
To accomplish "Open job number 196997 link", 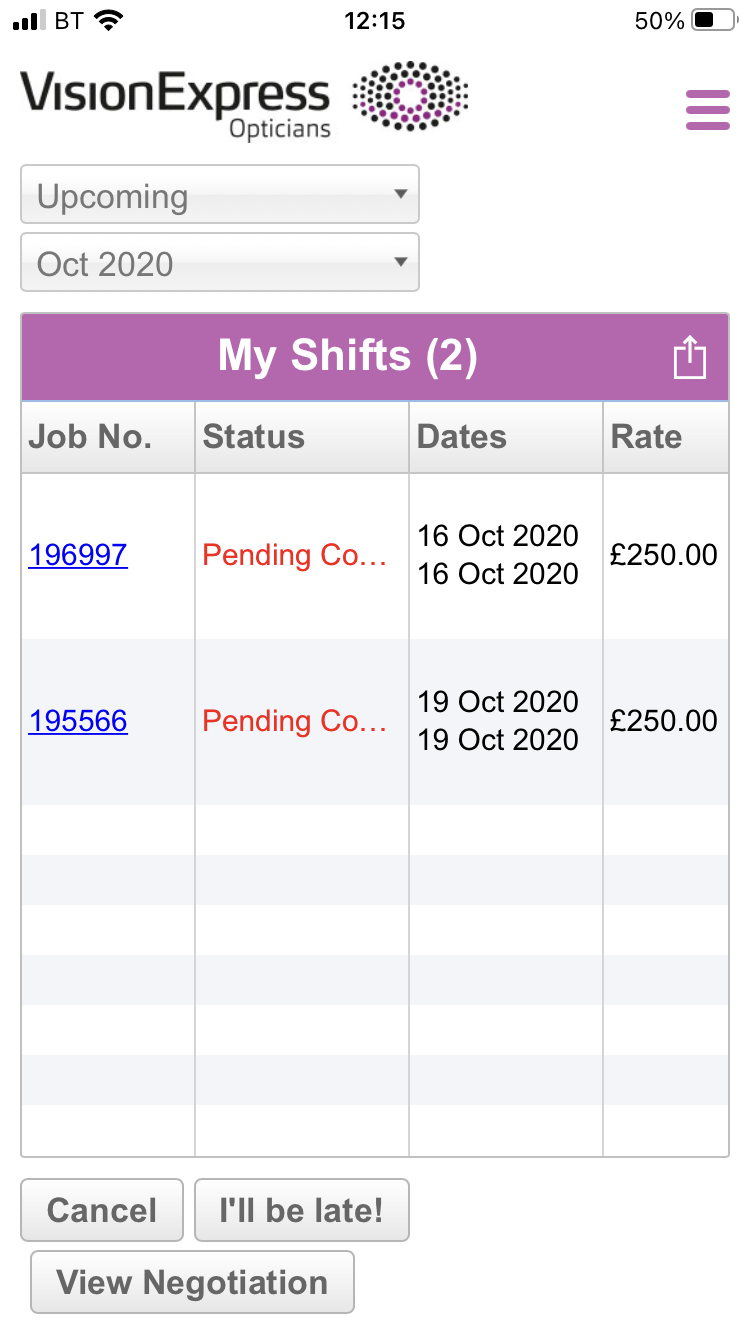I will pos(78,555).
